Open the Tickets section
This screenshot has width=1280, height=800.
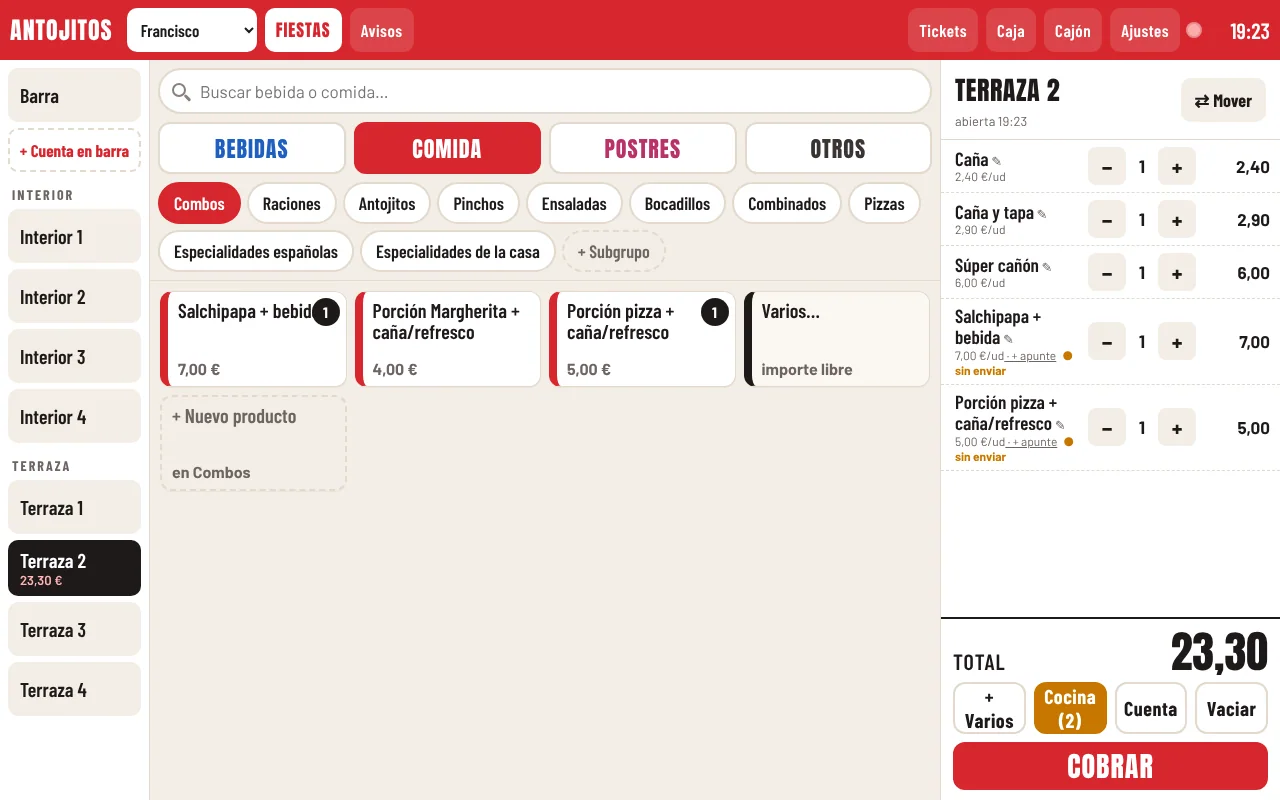point(943,30)
